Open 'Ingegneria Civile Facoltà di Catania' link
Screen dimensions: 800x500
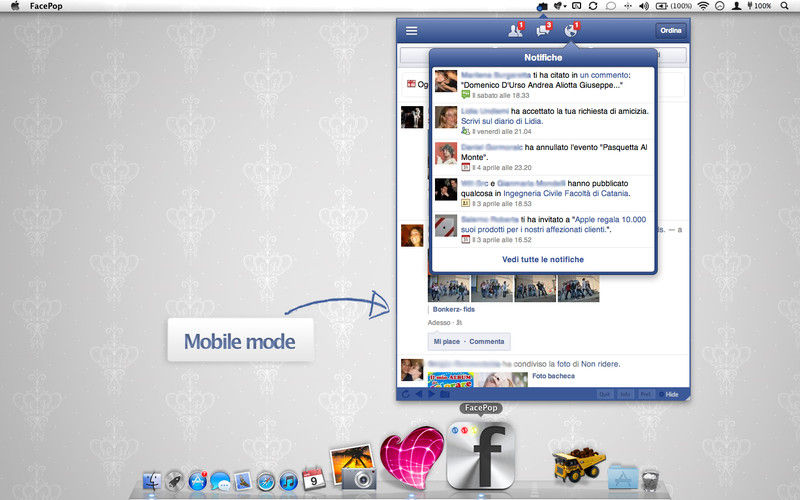[x=566, y=194]
